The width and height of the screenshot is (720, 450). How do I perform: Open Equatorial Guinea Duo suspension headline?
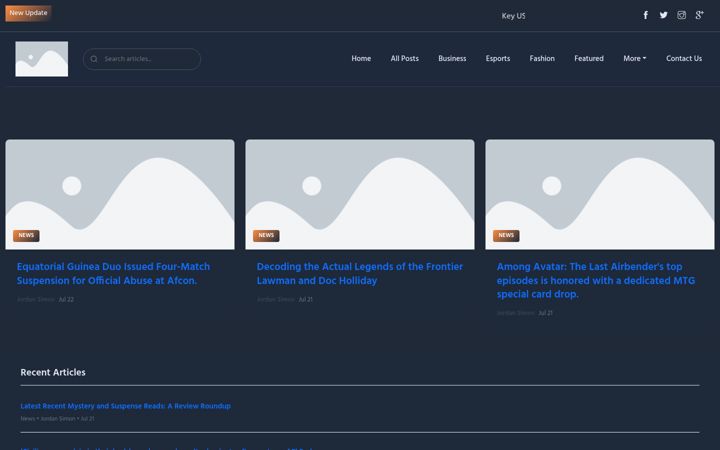[x=113, y=274]
